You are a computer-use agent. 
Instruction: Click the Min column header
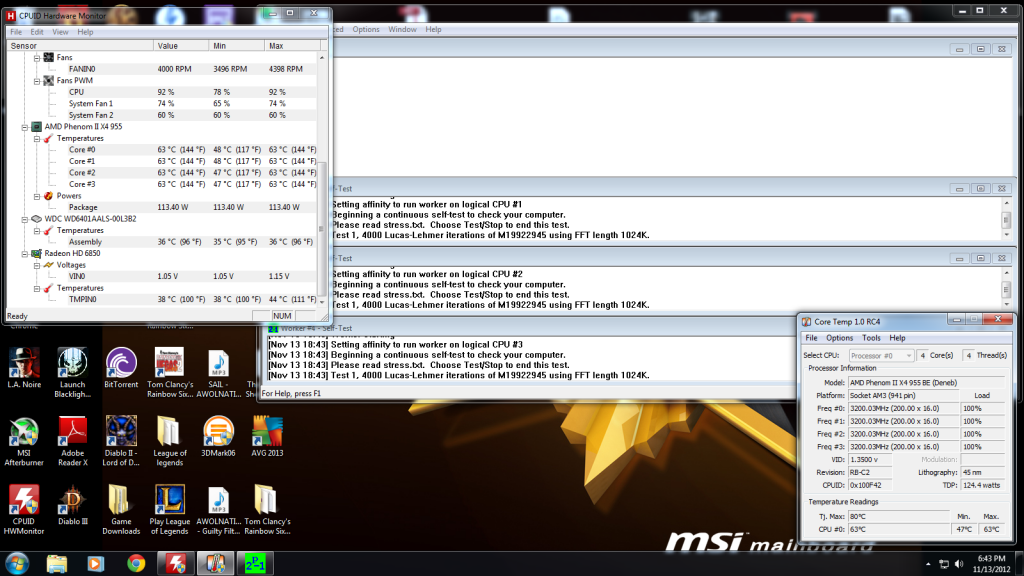[237, 46]
